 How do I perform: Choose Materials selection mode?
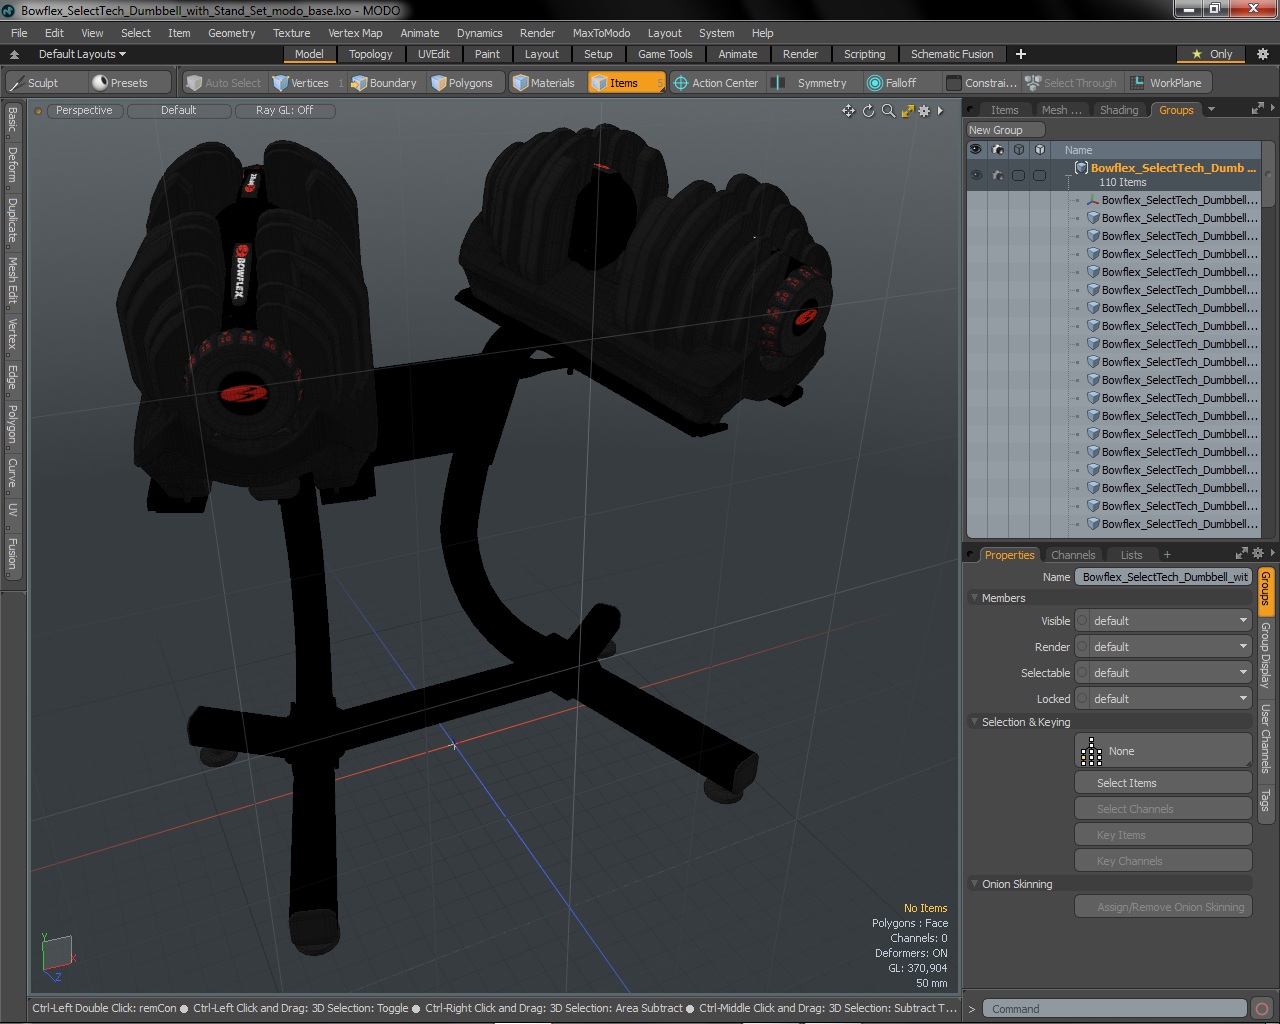coord(545,83)
